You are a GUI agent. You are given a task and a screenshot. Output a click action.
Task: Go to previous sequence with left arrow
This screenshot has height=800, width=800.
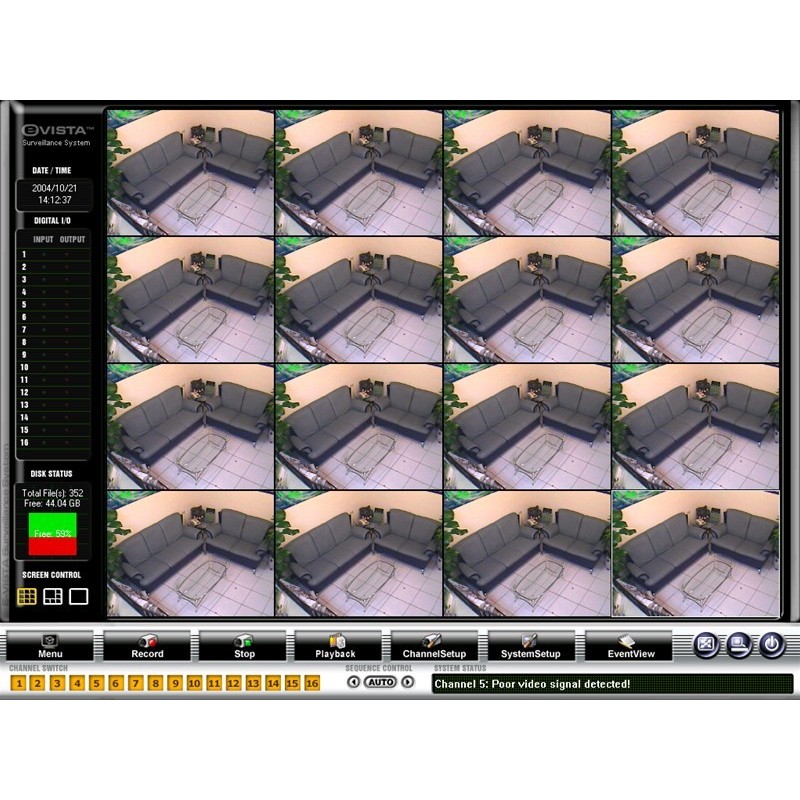pyautogui.click(x=354, y=682)
